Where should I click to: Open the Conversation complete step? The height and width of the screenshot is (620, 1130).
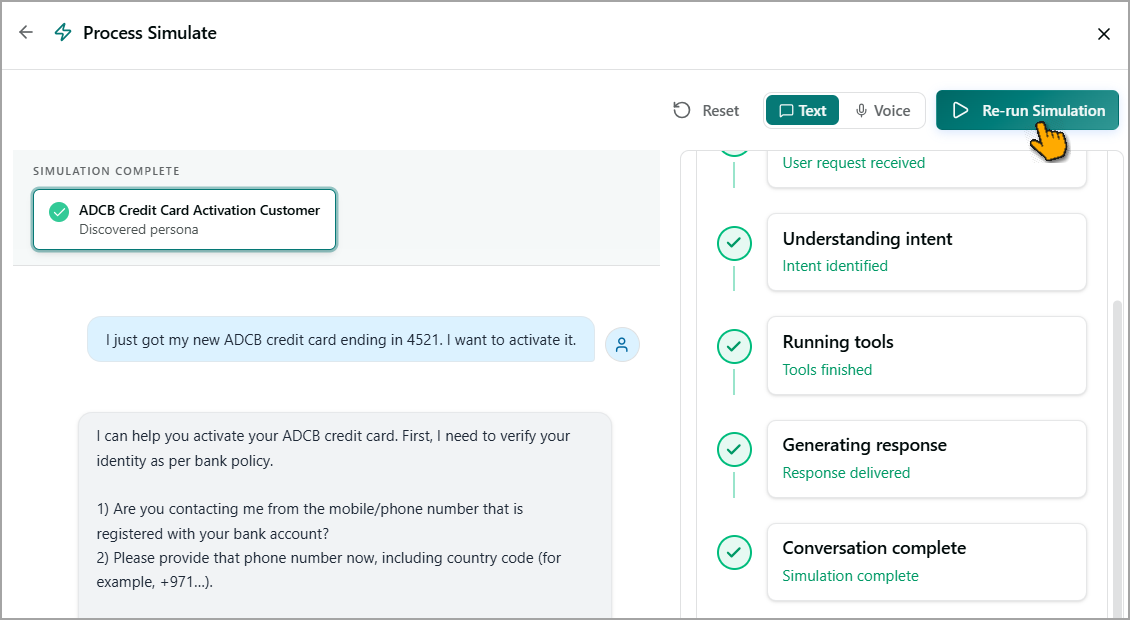click(x=926, y=562)
